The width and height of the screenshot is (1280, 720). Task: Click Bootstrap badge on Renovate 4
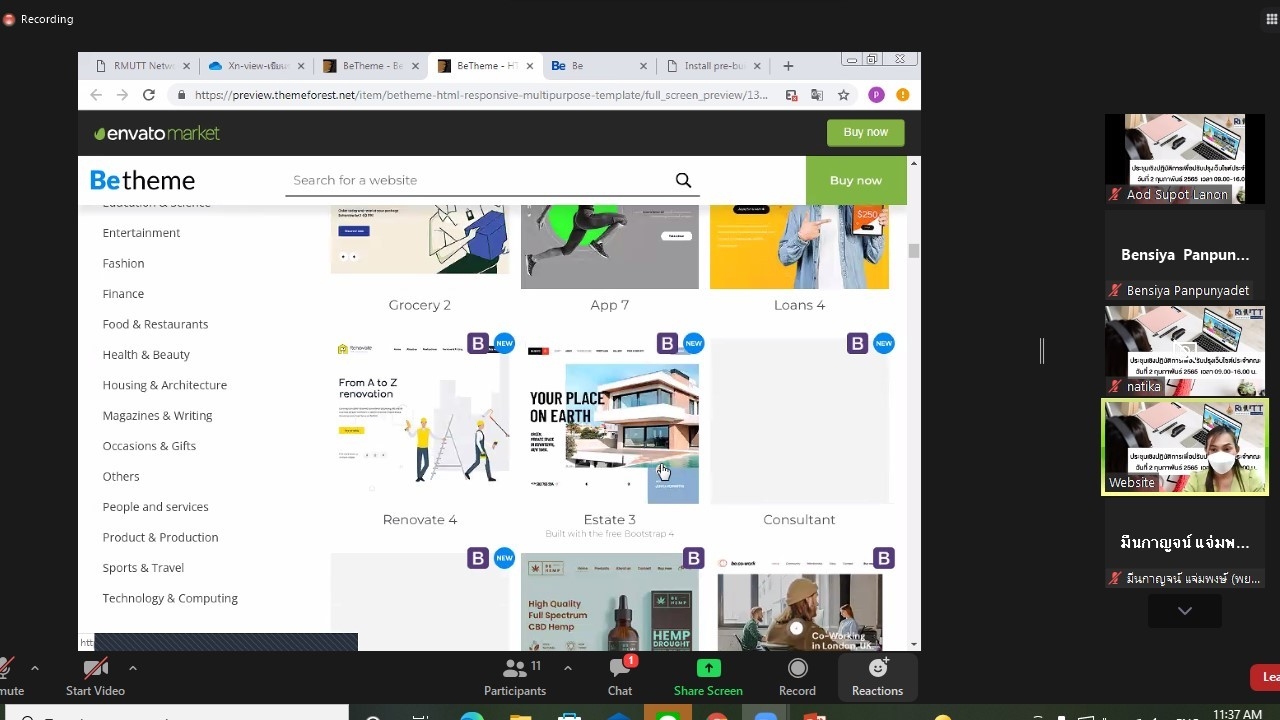478,343
